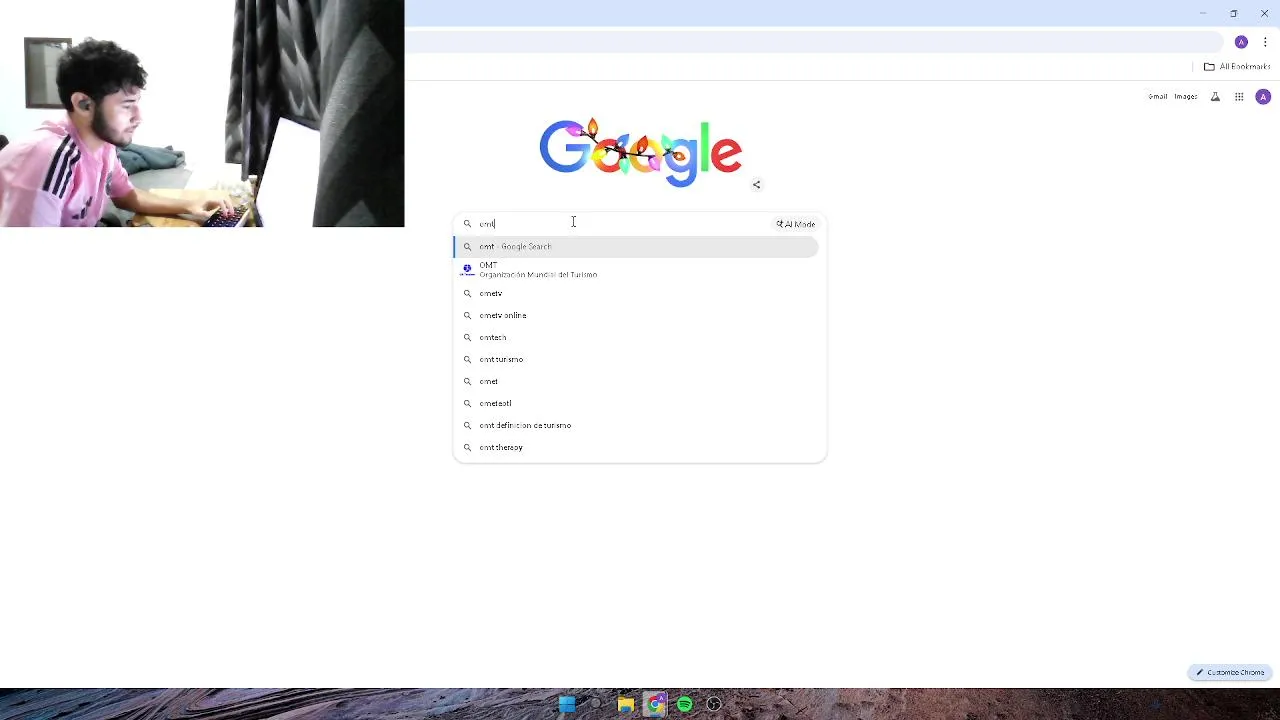The width and height of the screenshot is (1280, 720).
Task: Click Customize Chrome button
Action: pyautogui.click(x=1230, y=672)
